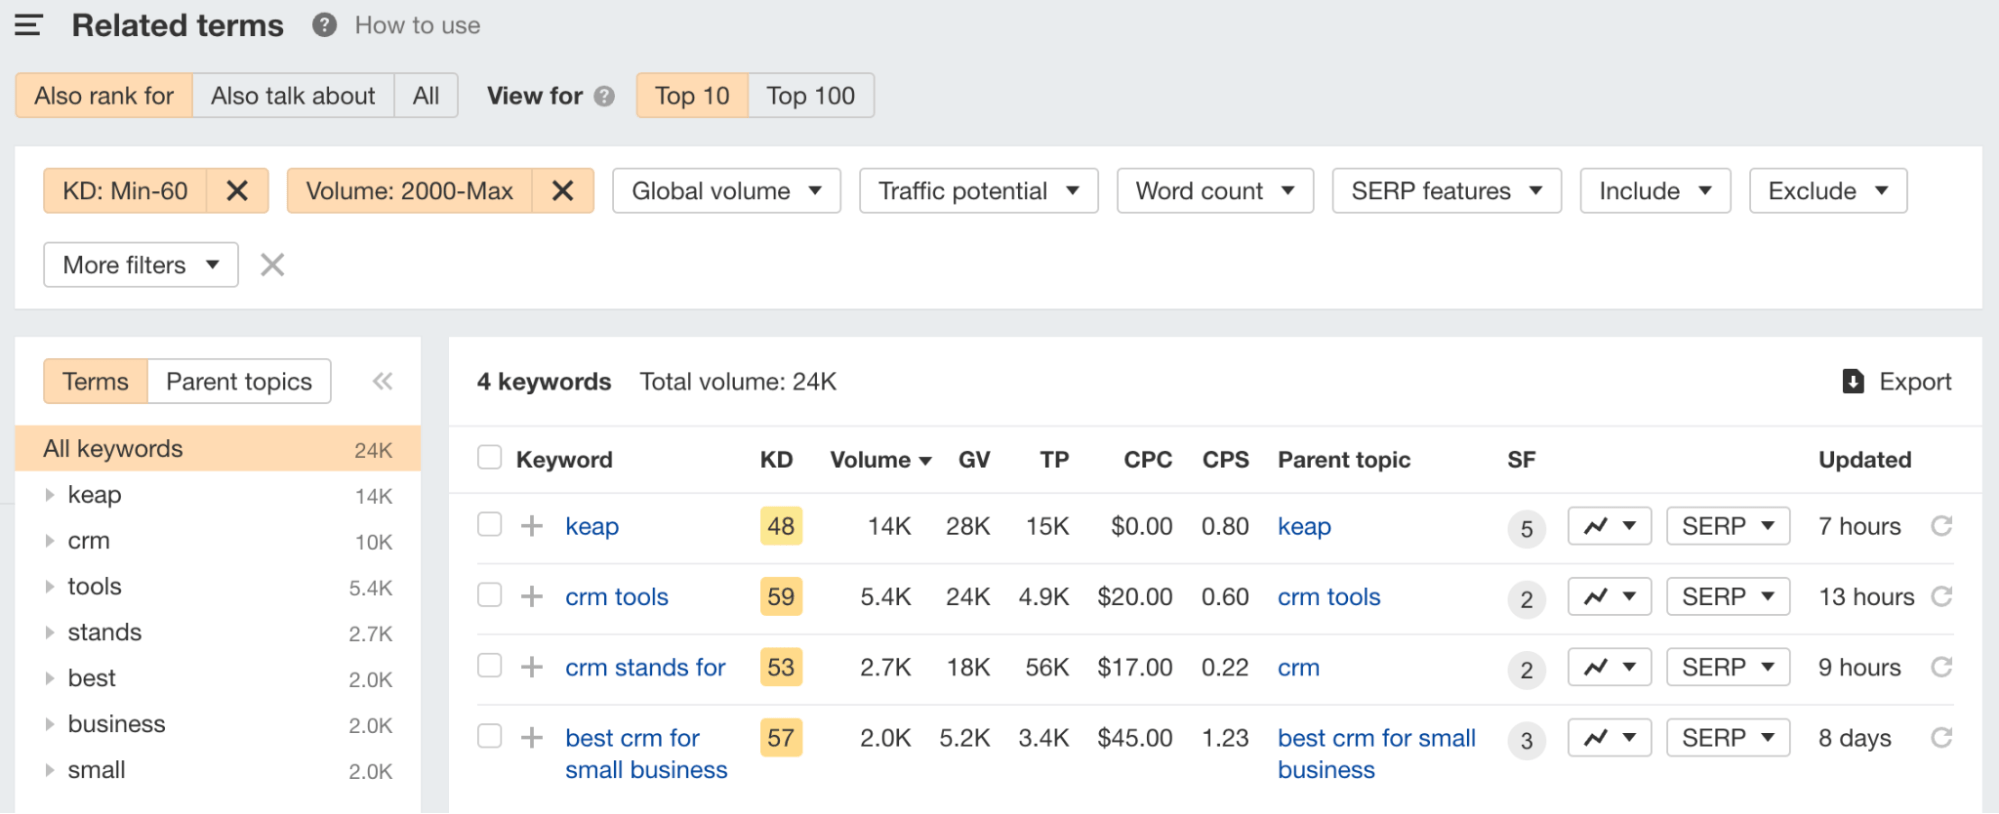Open the trend chart for crm stands for
The width and height of the screenshot is (1999, 814).
tap(1609, 667)
